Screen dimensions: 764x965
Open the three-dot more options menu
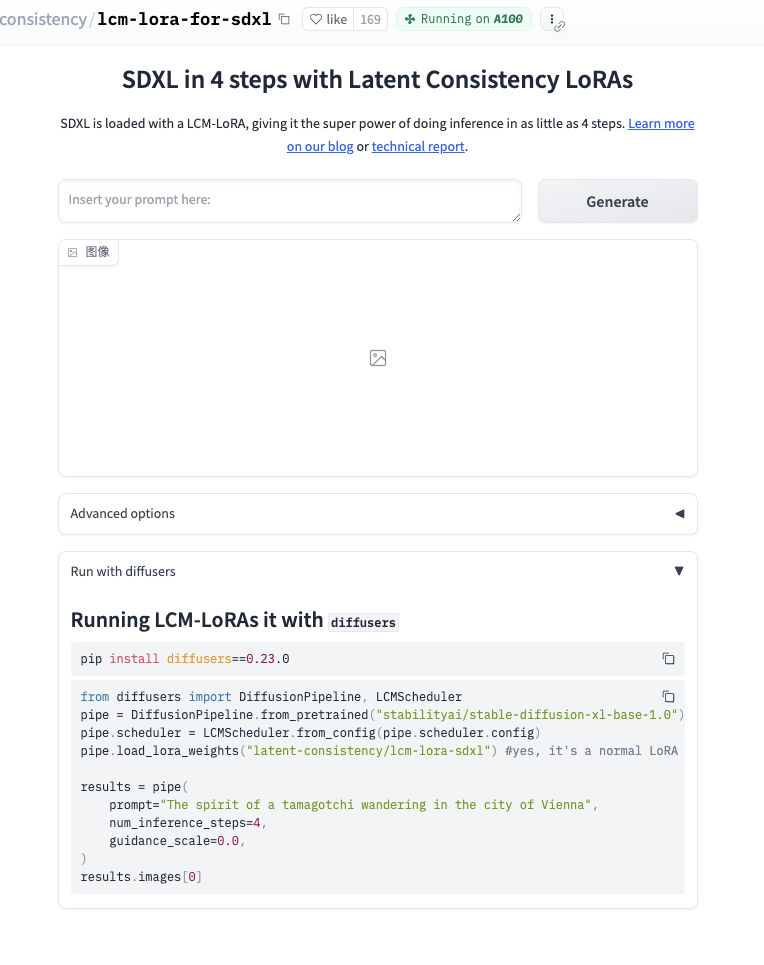[x=552, y=19]
